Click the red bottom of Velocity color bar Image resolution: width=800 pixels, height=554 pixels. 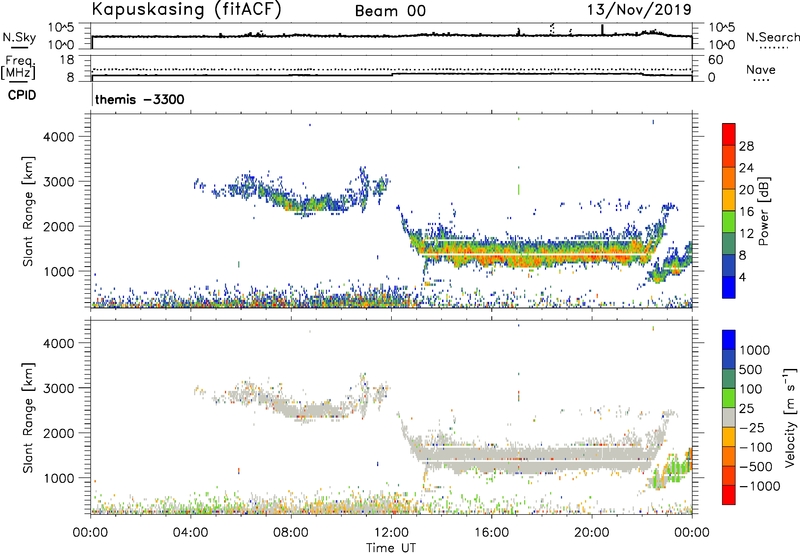pos(729,495)
